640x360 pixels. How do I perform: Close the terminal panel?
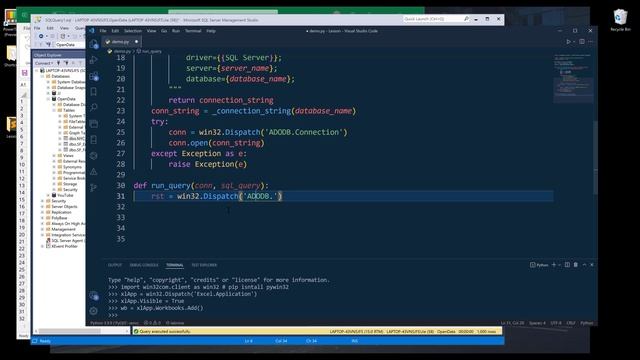click(592, 265)
